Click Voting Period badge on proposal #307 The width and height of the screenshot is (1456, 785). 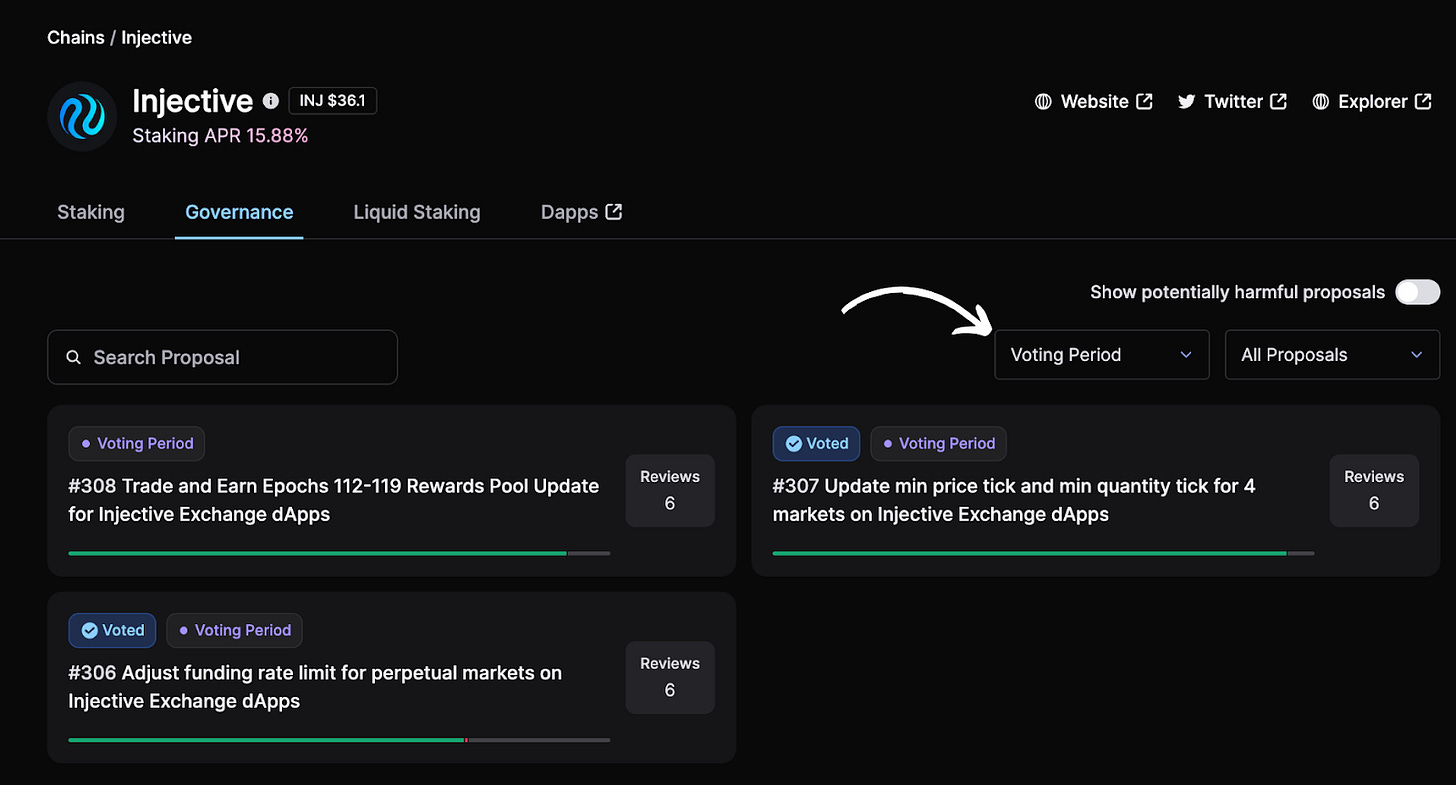[x=939, y=443]
